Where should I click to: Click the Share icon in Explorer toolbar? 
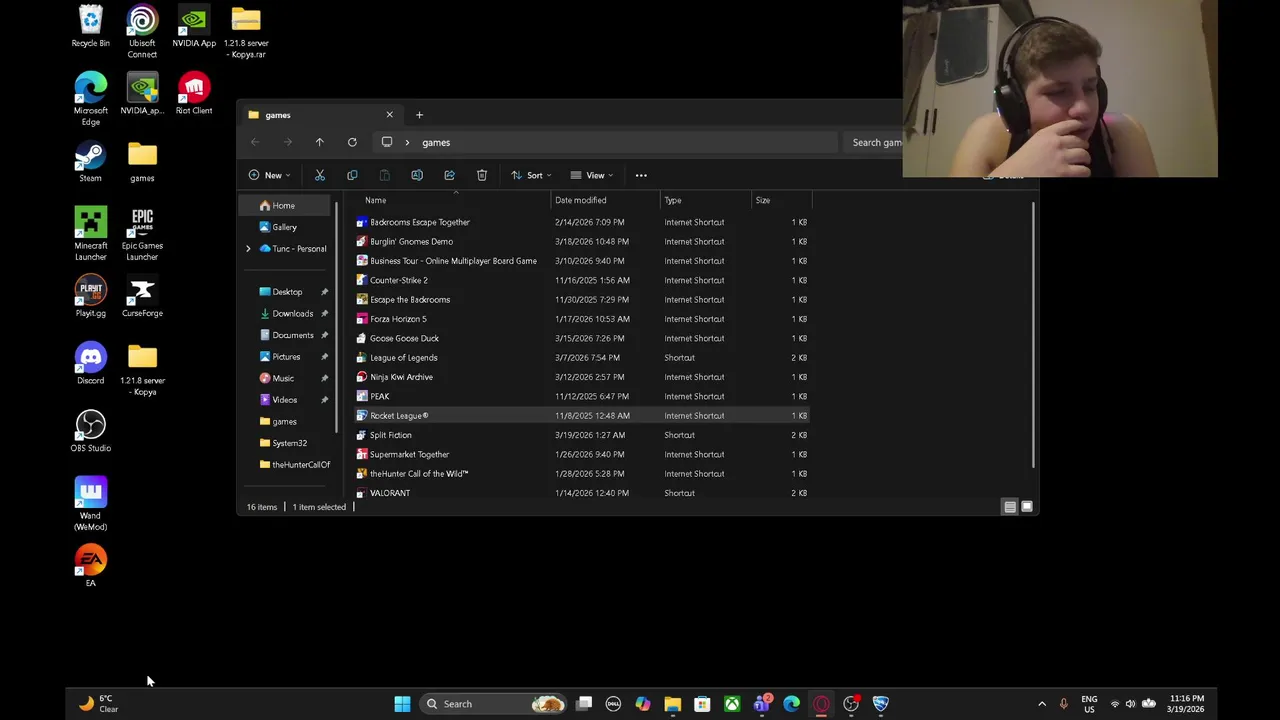click(x=449, y=175)
